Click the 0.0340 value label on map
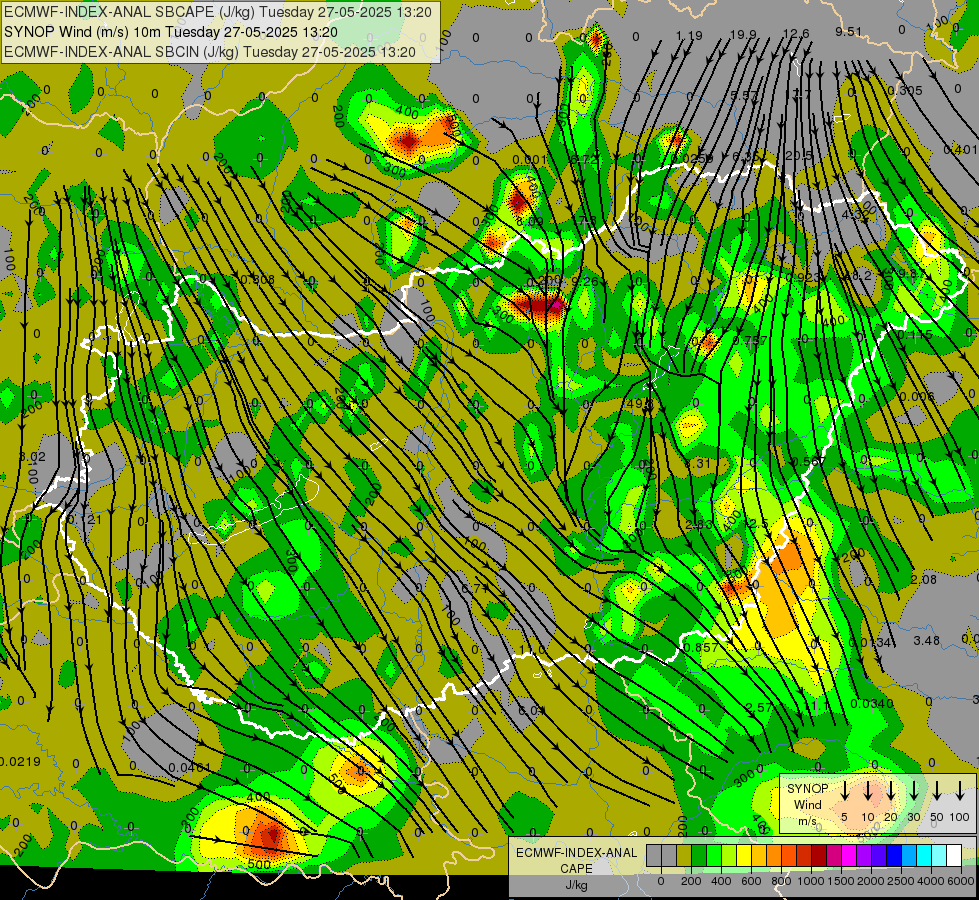 (872, 703)
